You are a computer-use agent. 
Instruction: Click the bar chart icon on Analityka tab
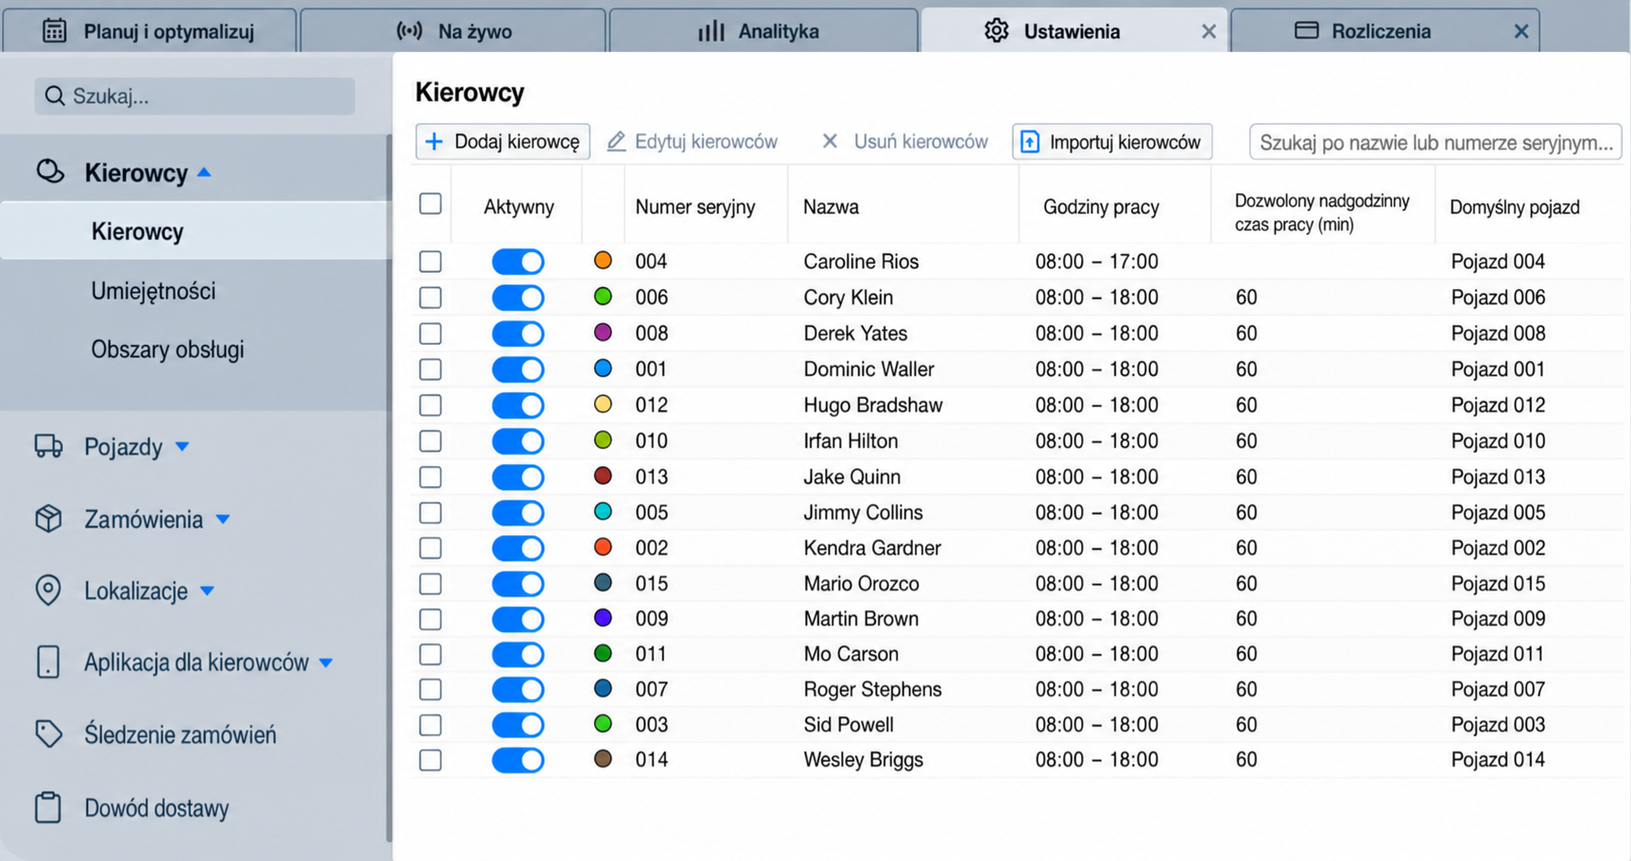[711, 31]
